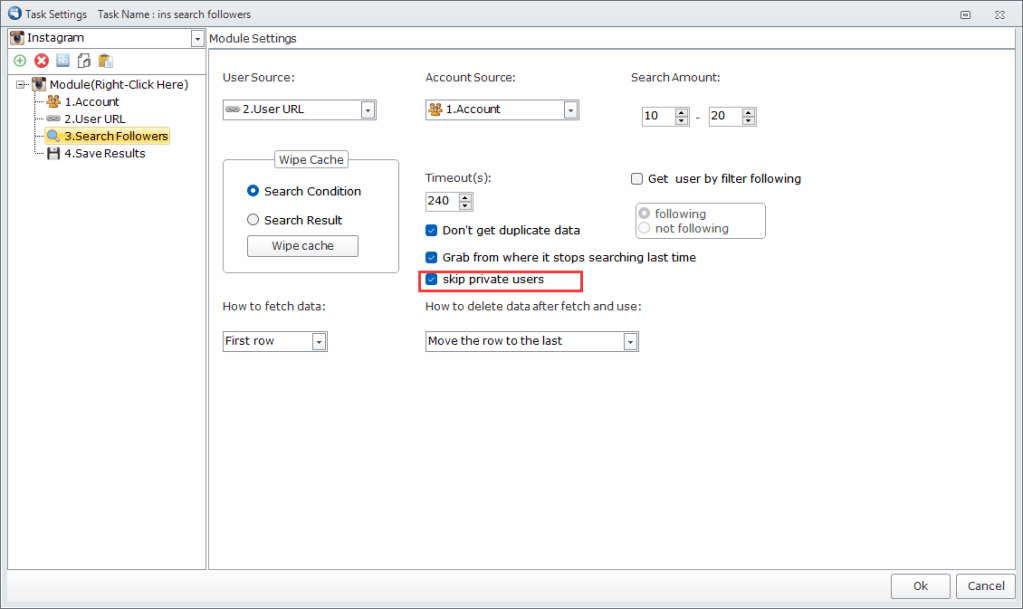Collapse the Module tree node
1023x609 pixels.
(x=21, y=85)
